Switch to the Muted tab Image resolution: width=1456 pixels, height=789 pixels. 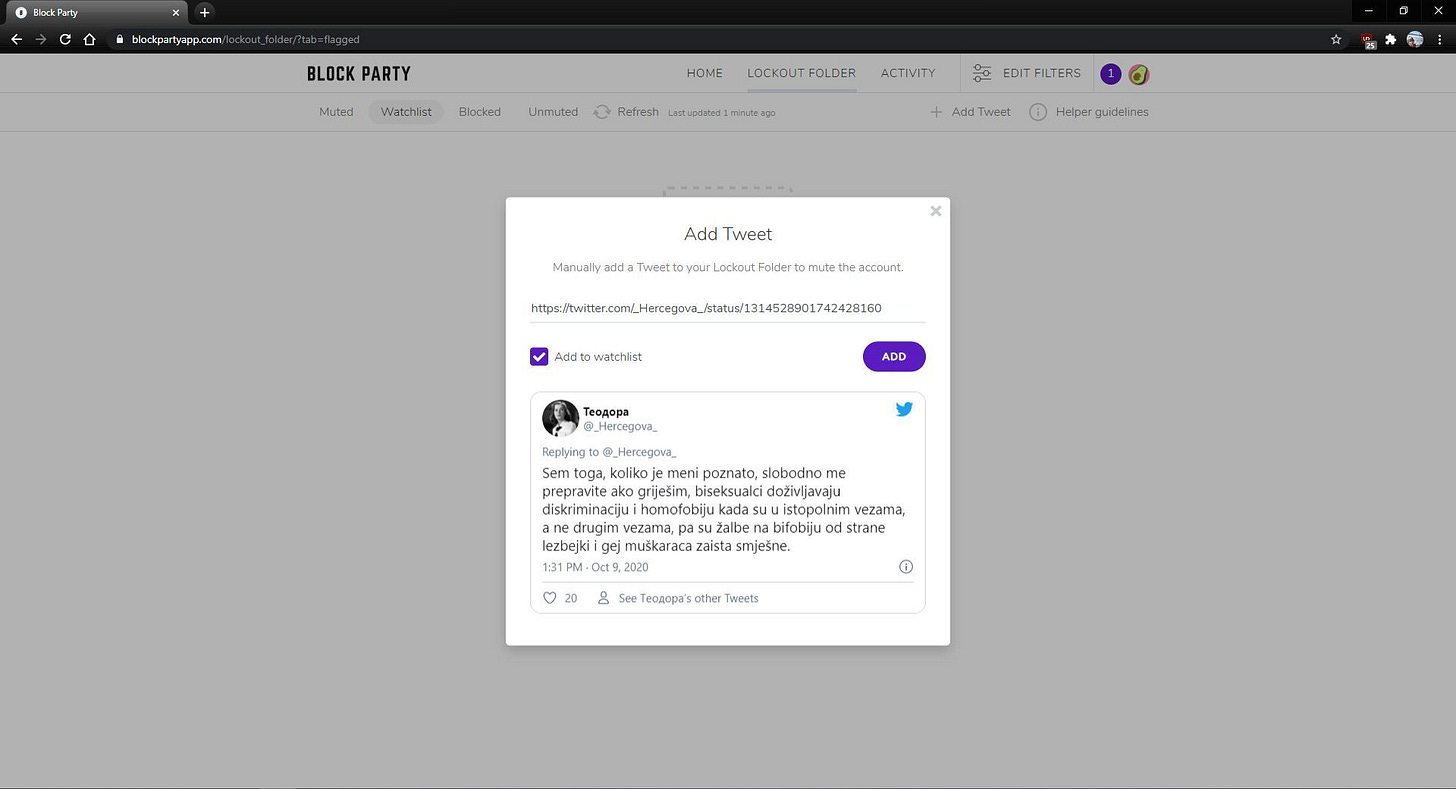pos(336,112)
